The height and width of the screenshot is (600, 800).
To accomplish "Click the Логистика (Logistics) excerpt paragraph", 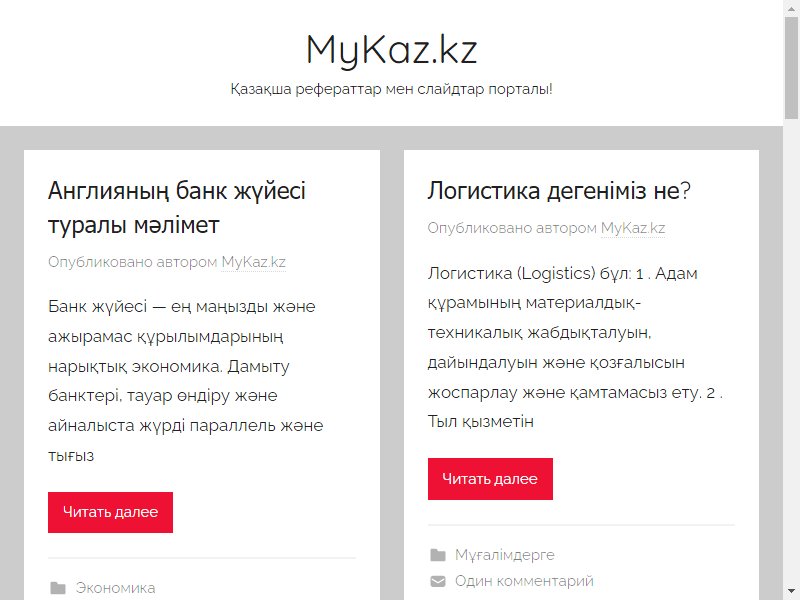I will pyautogui.click(x=576, y=347).
